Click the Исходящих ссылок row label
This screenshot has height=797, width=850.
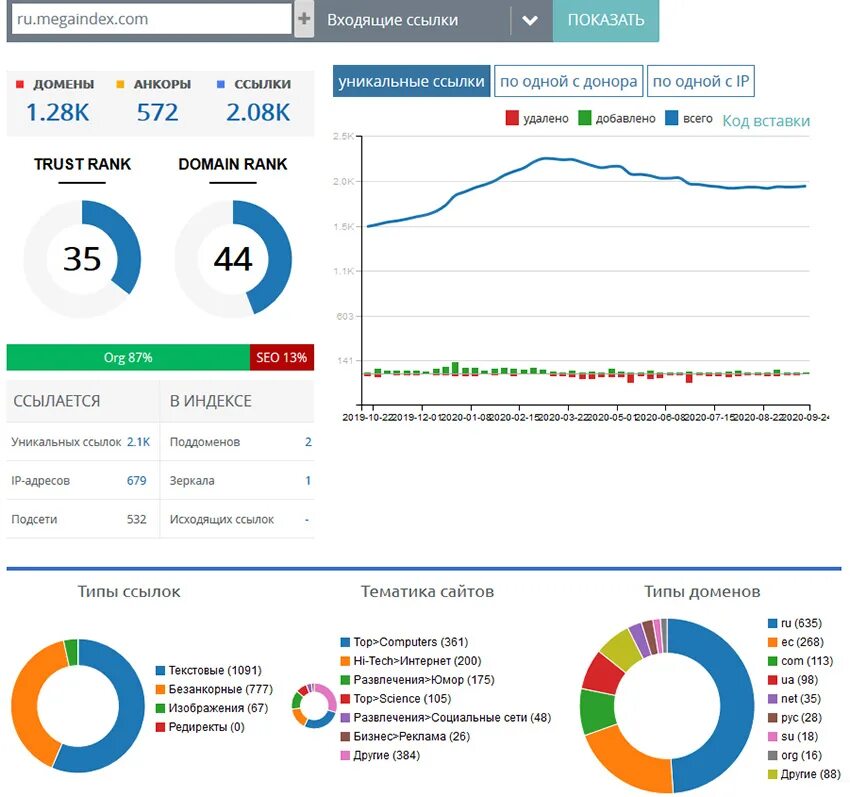(x=222, y=519)
